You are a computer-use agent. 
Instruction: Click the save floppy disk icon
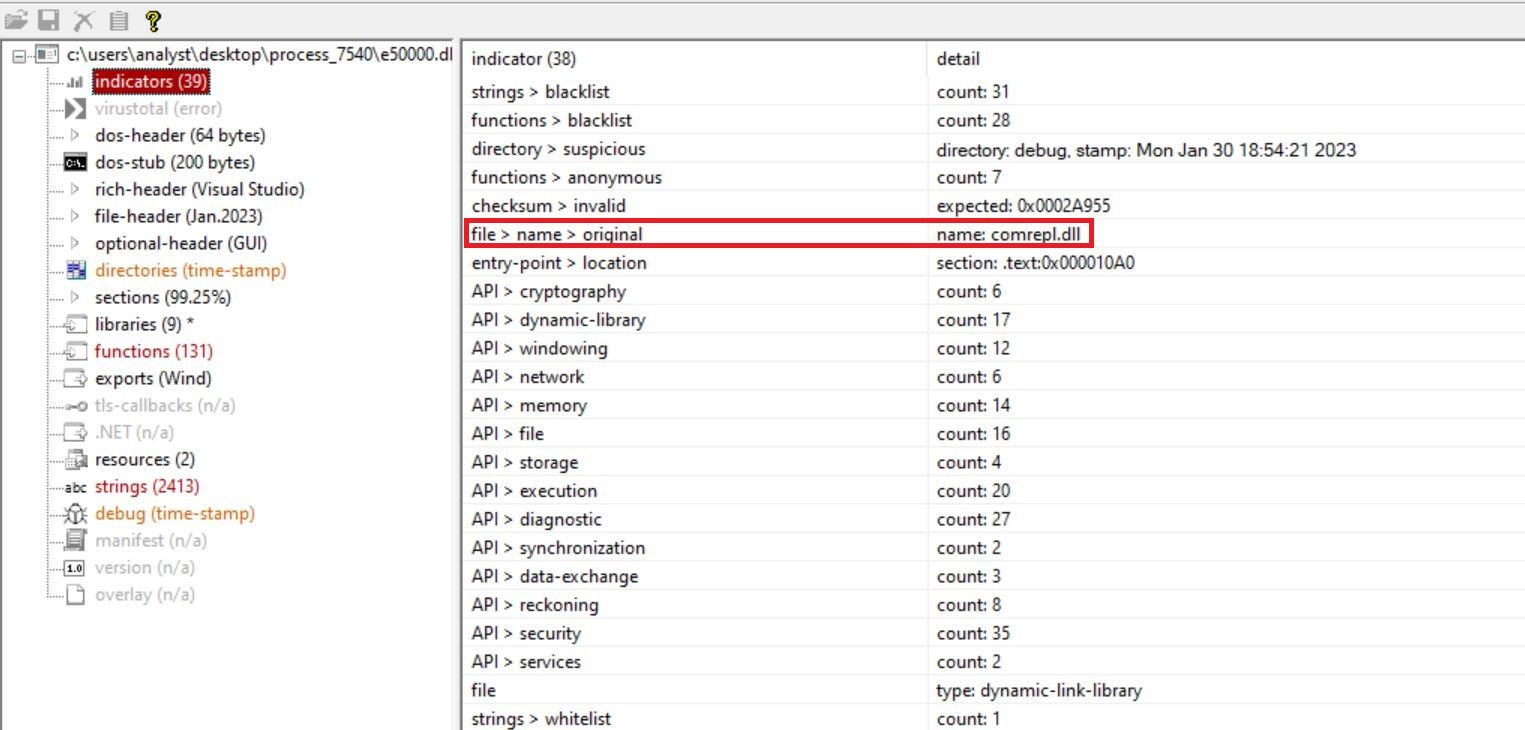pyautogui.click(x=49, y=20)
